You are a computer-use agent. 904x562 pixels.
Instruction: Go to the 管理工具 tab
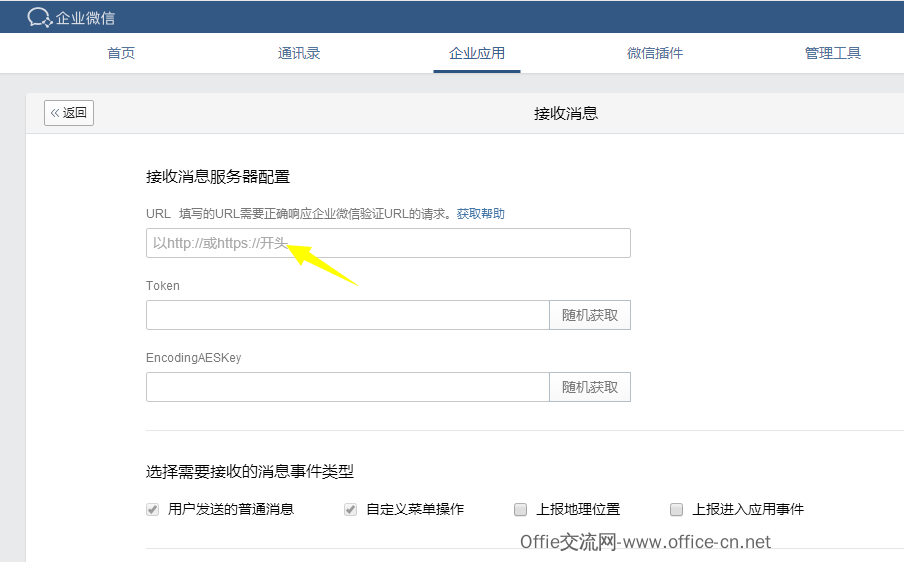point(833,53)
